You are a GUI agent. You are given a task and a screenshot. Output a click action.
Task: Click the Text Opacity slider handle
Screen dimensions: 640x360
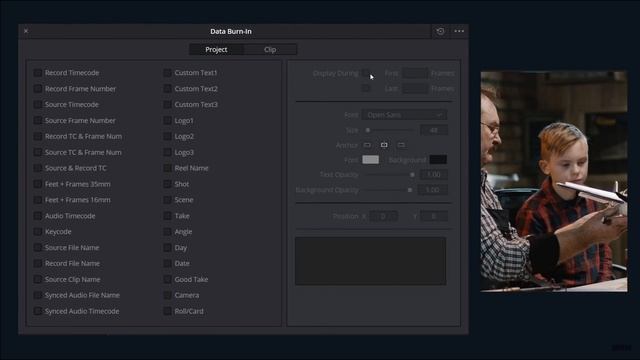pyautogui.click(x=412, y=175)
